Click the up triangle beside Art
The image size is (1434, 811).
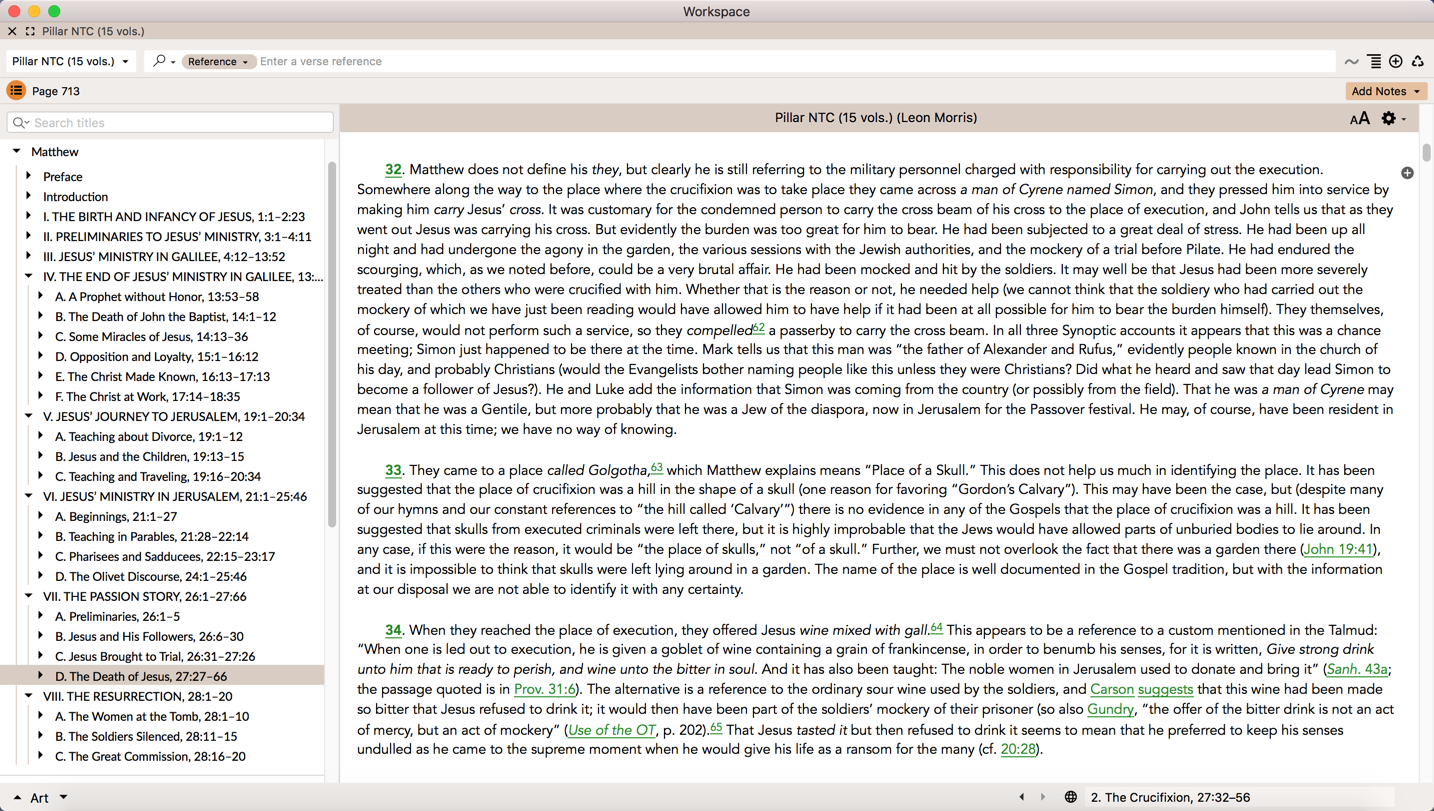pyautogui.click(x=17, y=798)
